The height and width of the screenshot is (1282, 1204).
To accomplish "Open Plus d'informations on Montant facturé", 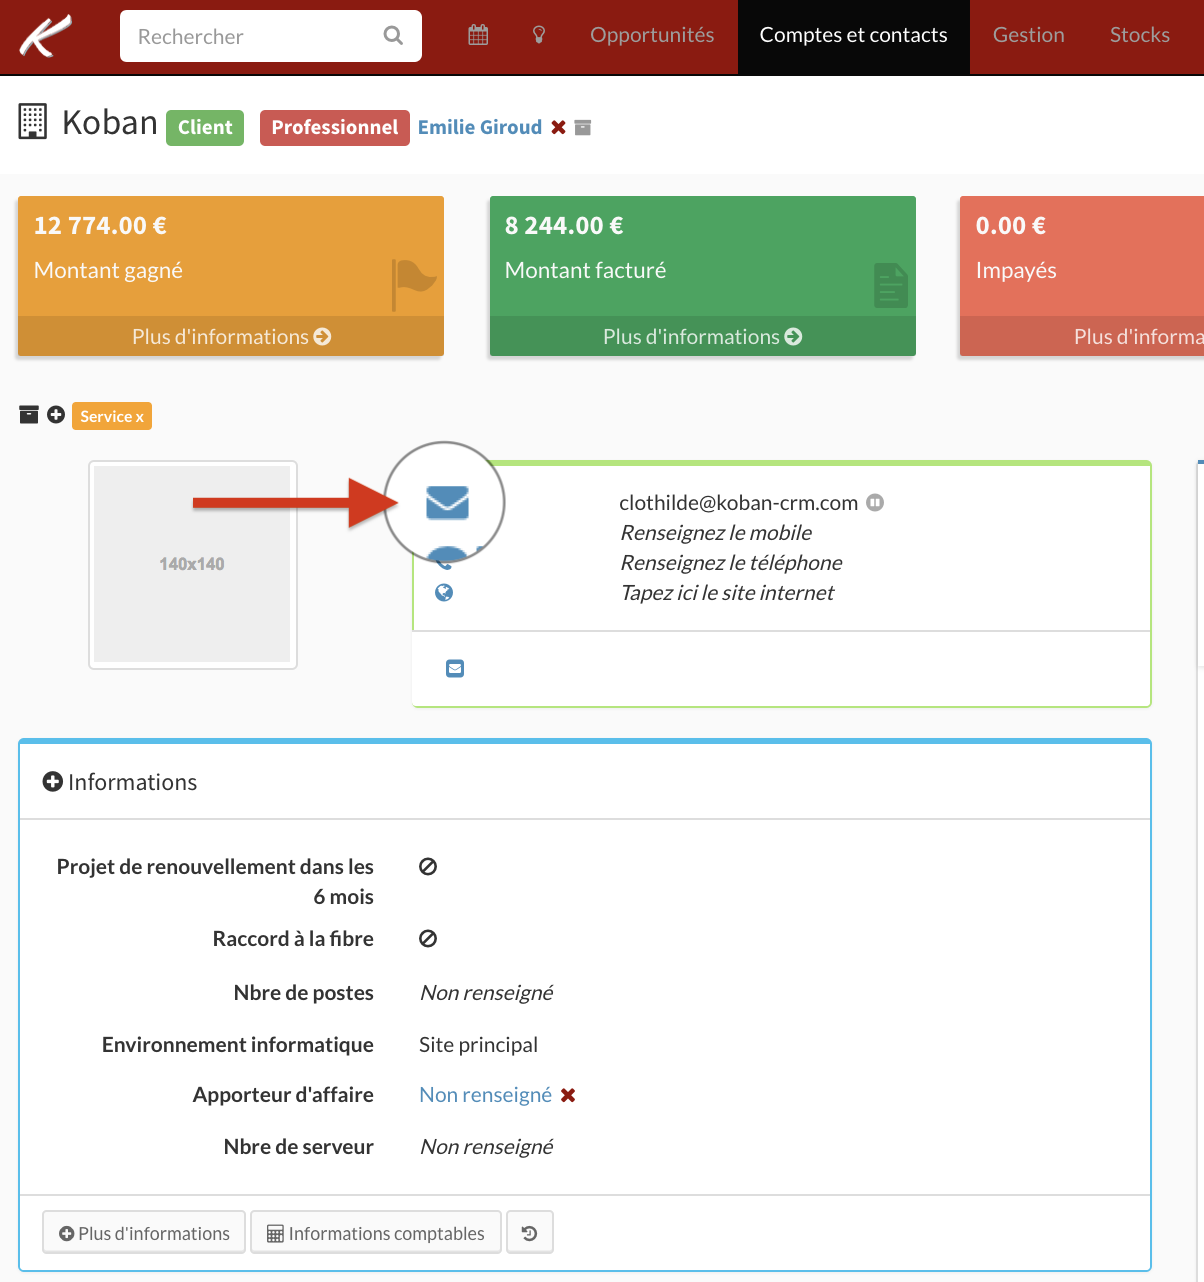I will [x=703, y=337].
